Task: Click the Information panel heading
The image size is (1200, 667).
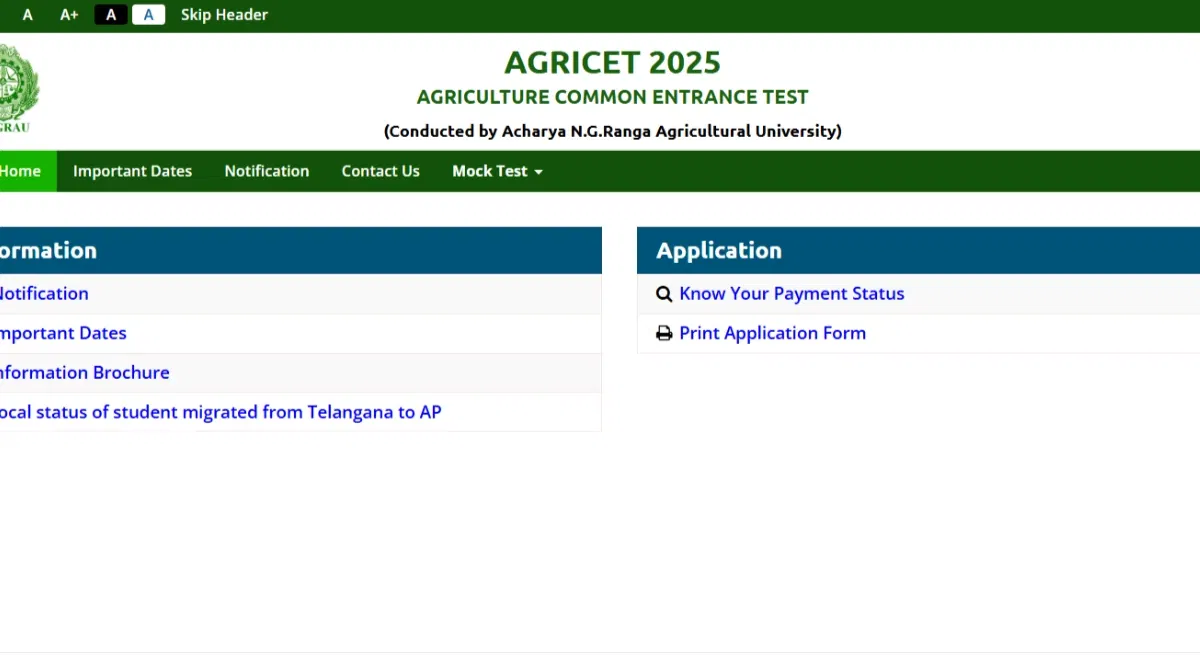Action: tap(300, 251)
